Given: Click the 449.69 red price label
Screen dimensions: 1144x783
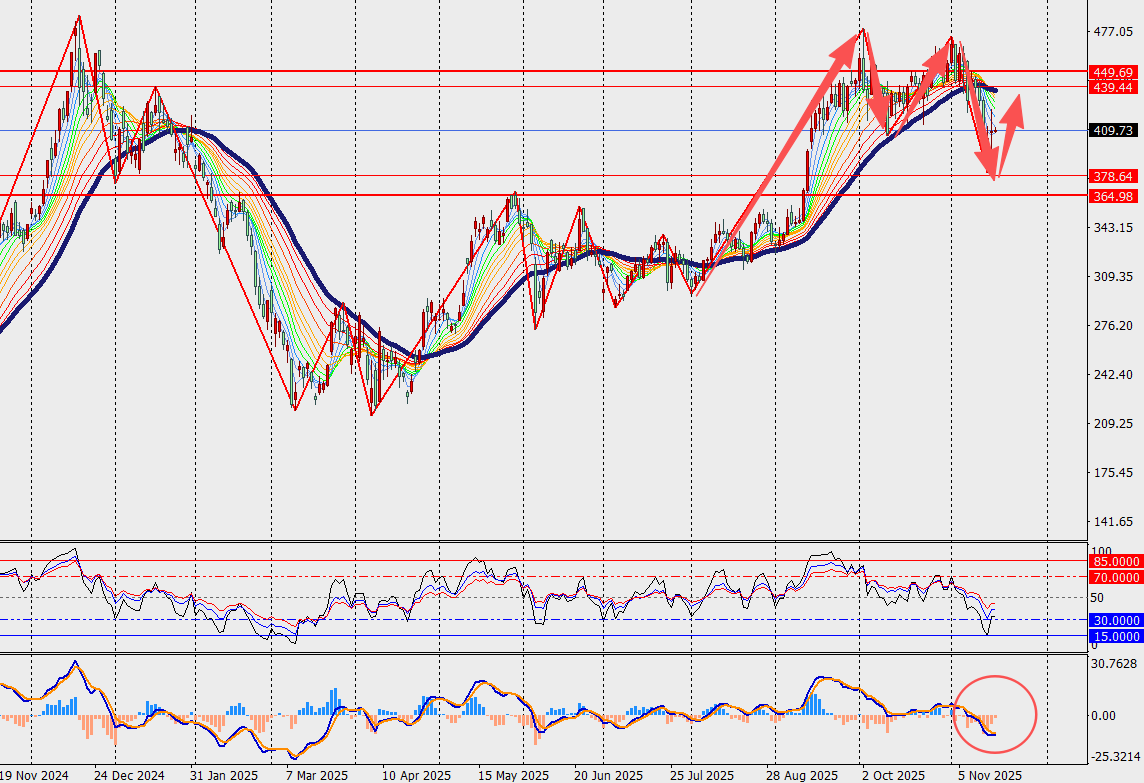Looking at the screenshot, I should [x=1115, y=72].
